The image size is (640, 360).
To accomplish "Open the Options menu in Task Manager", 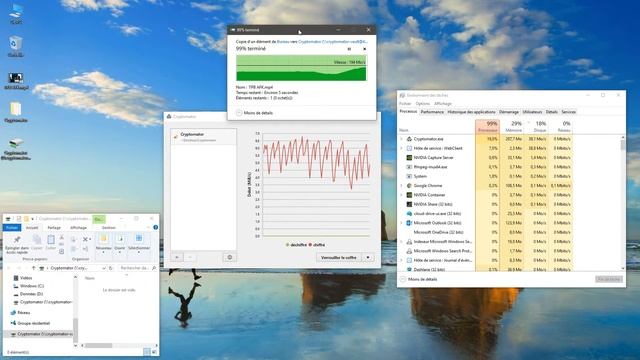I will tap(422, 104).
